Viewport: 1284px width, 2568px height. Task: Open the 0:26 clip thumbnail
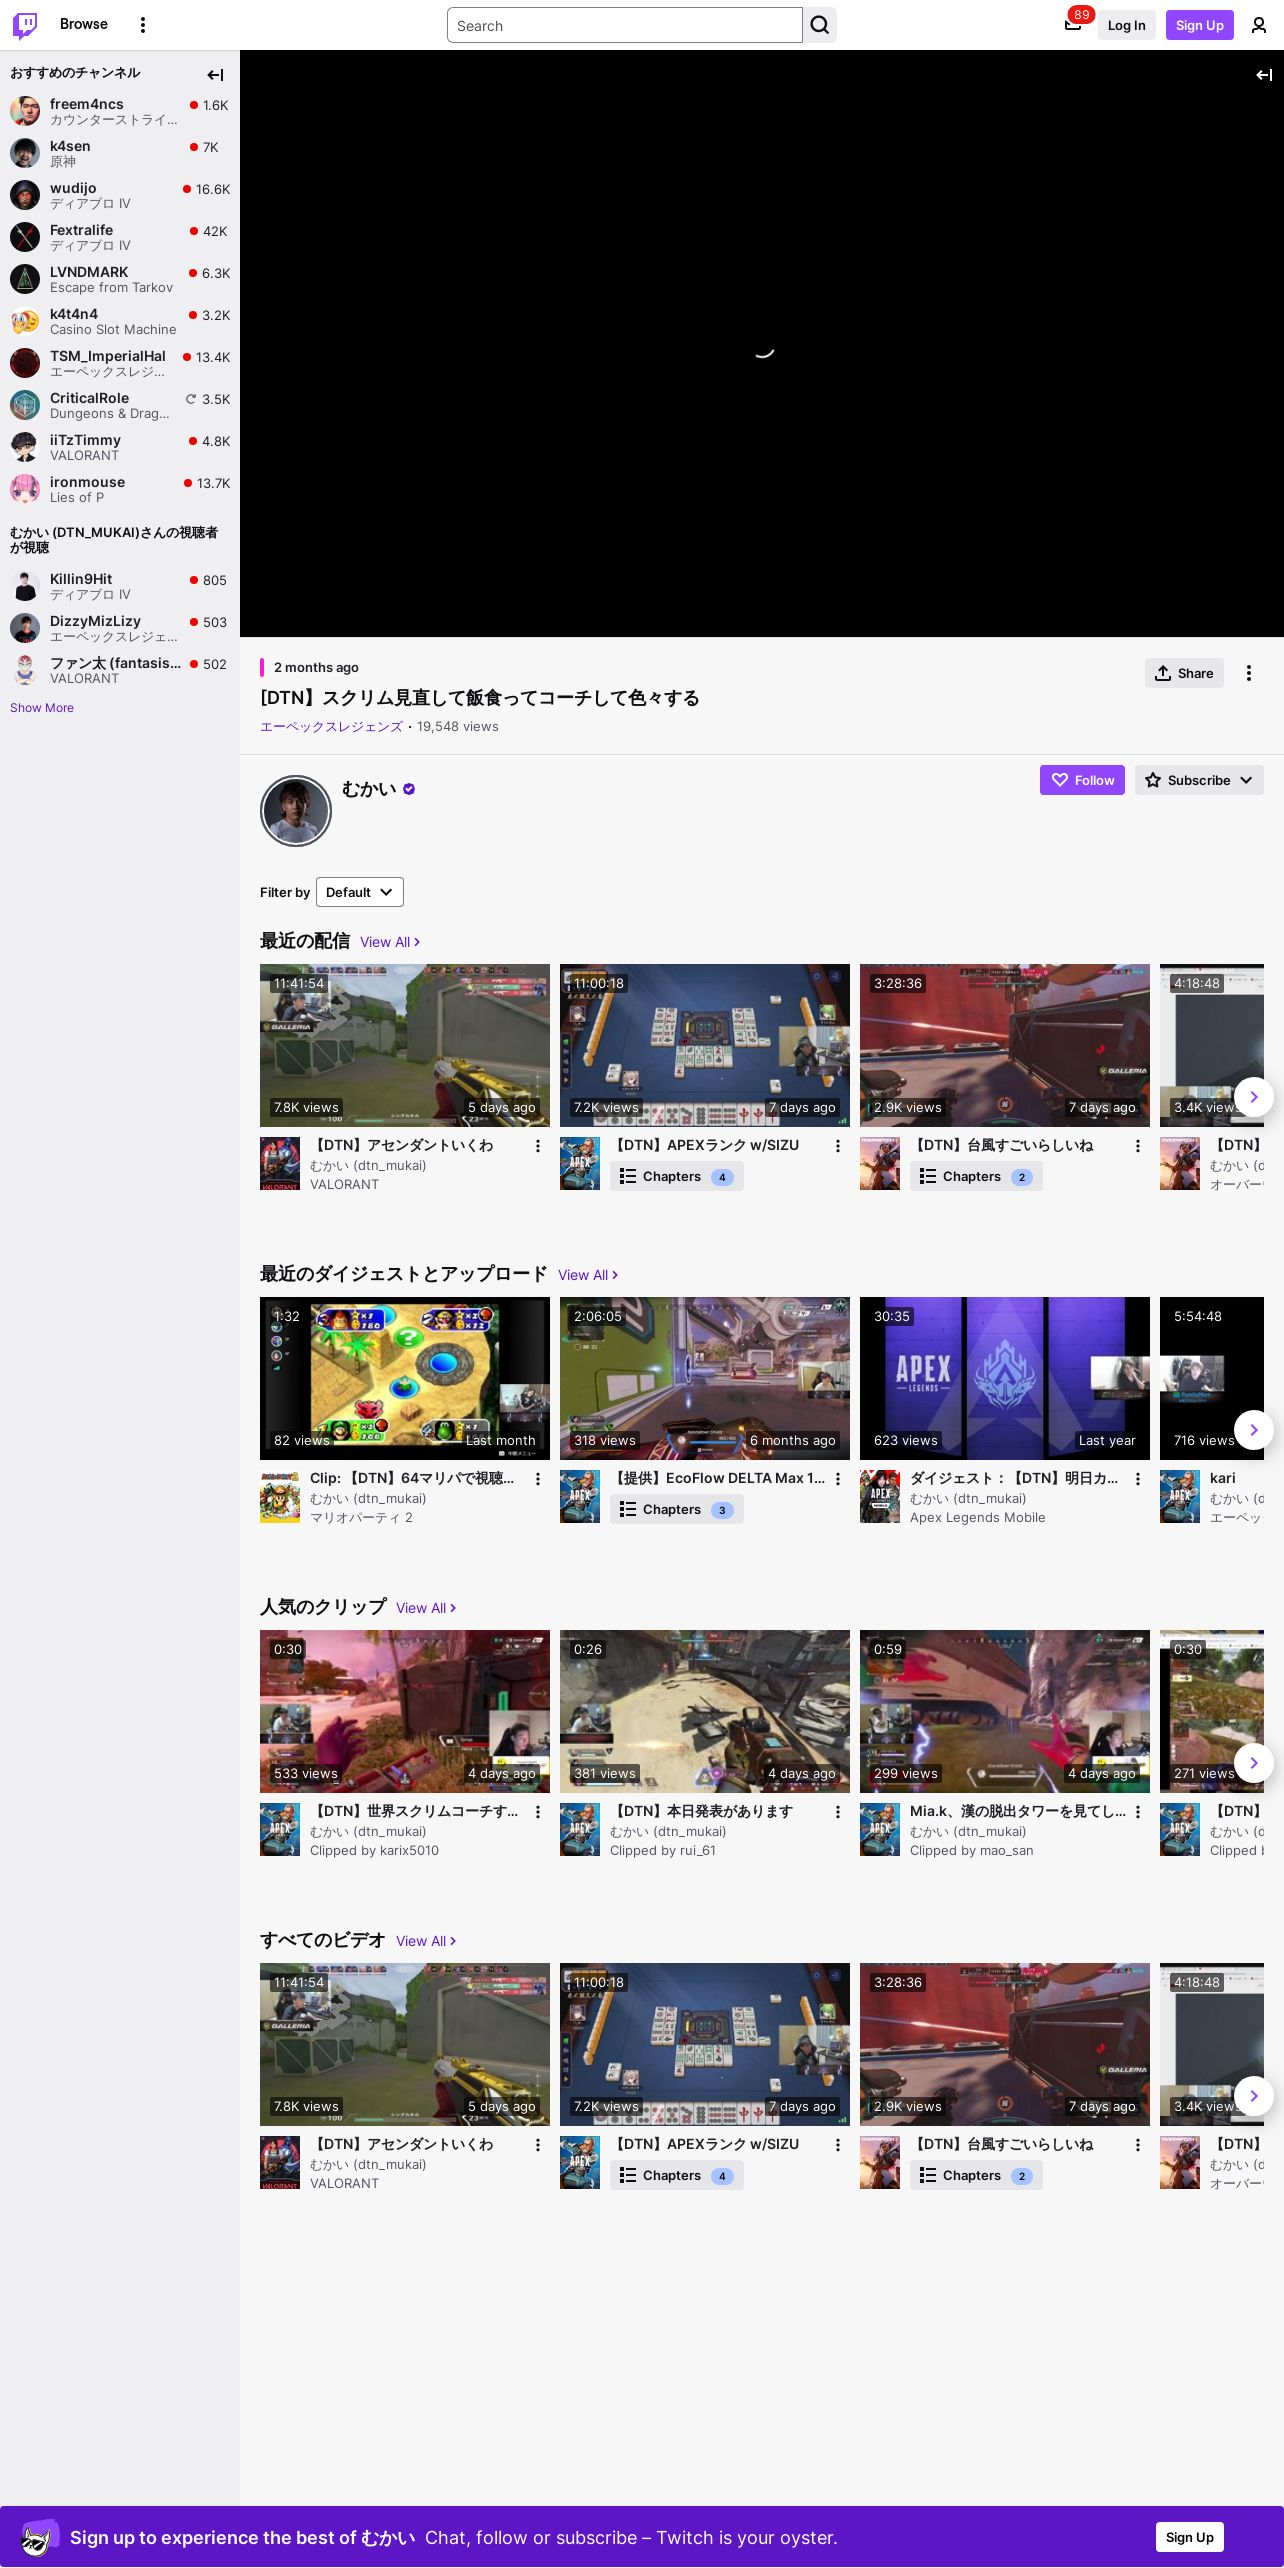pyautogui.click(x=705, y=1711)
